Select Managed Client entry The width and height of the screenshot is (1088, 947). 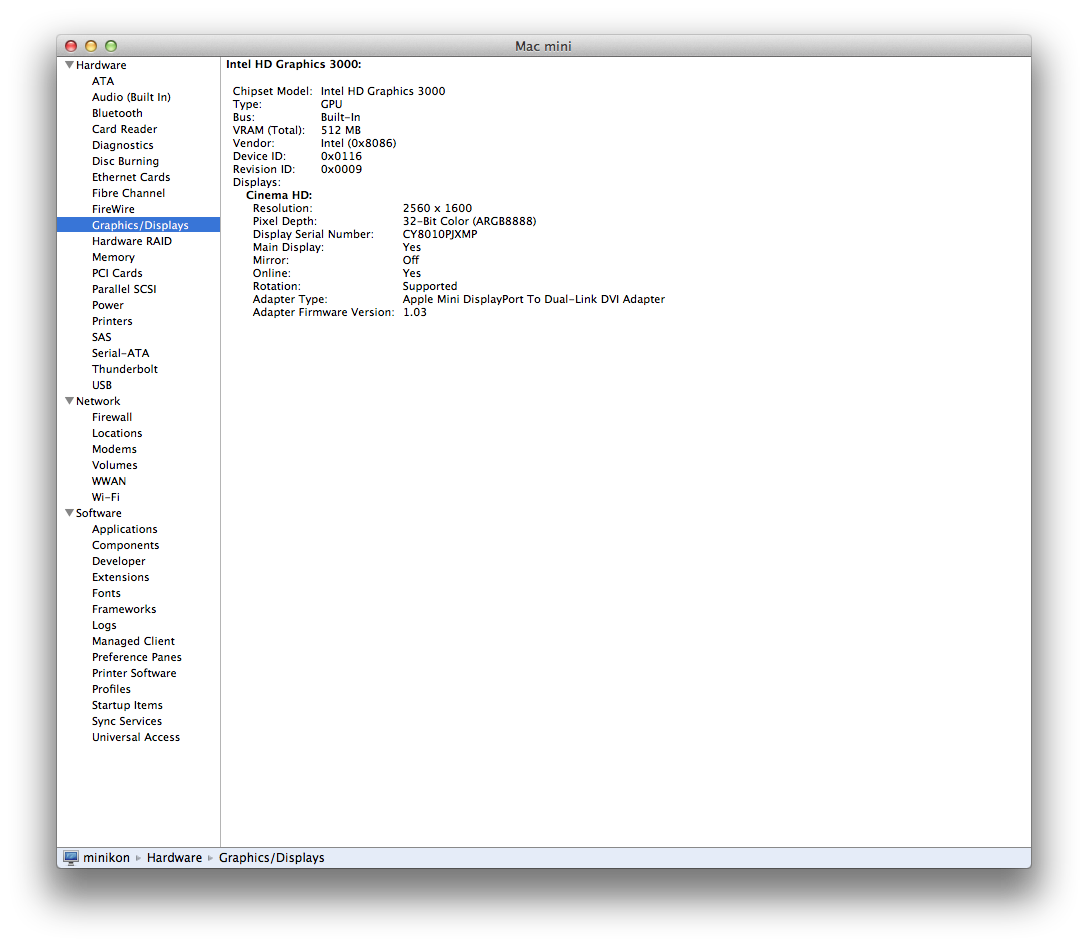pos(133,641)
